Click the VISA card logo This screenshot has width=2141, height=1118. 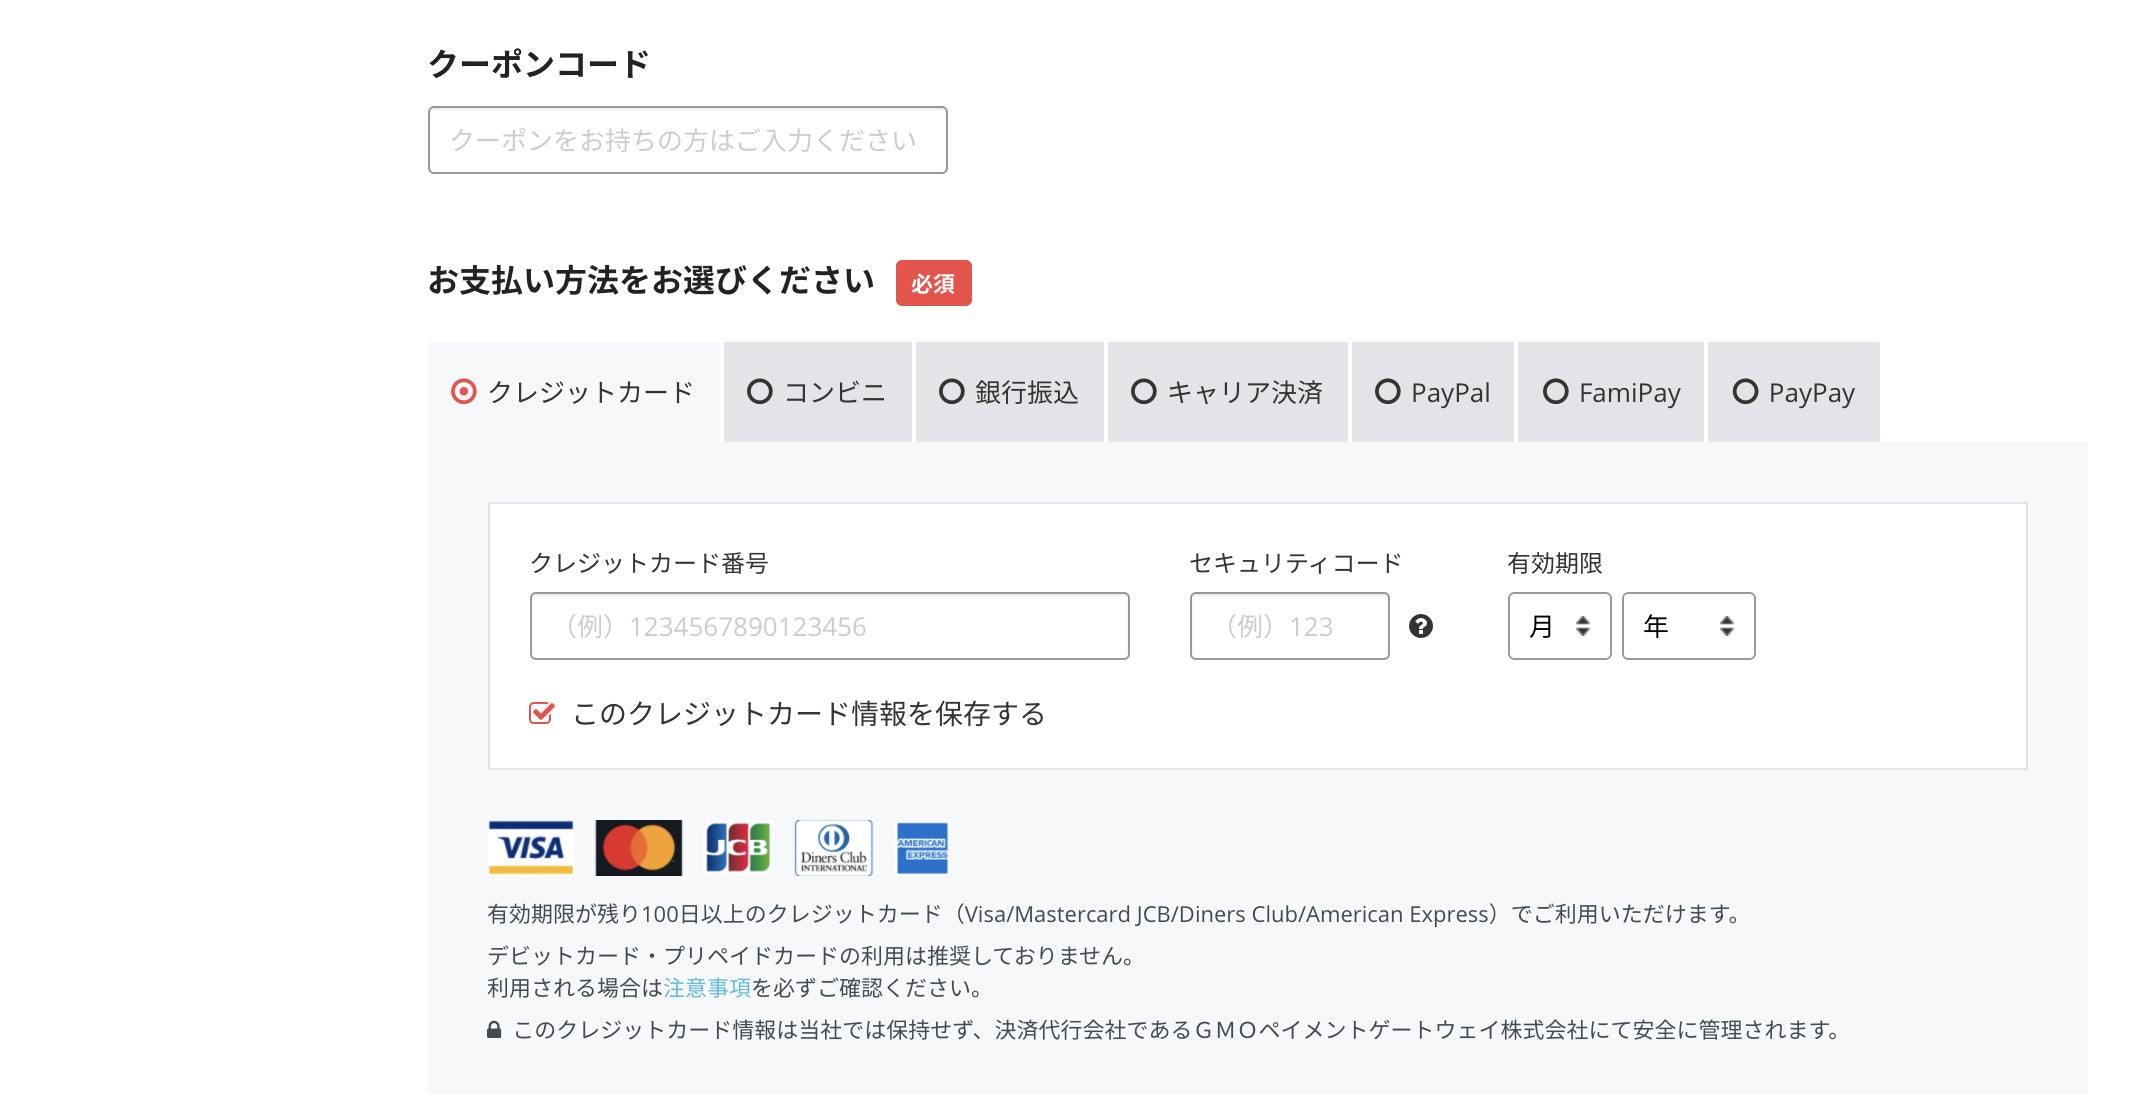coord(530,848)
